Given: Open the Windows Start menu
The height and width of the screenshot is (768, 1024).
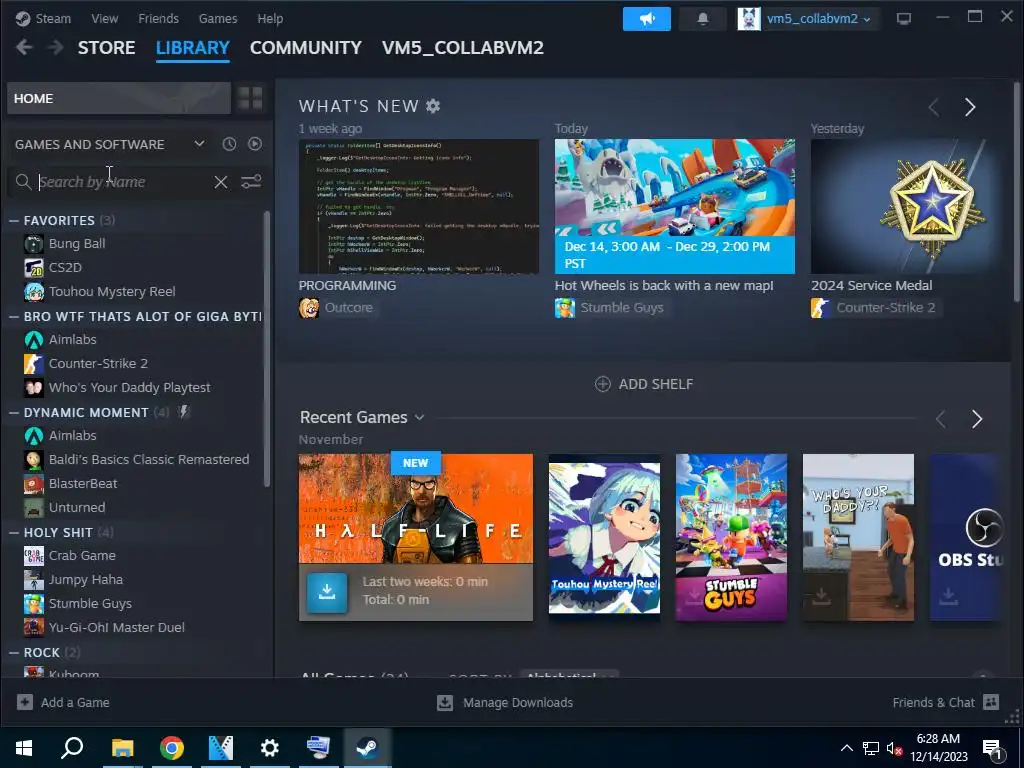Looking at the screenshot, I should (24, 748).
